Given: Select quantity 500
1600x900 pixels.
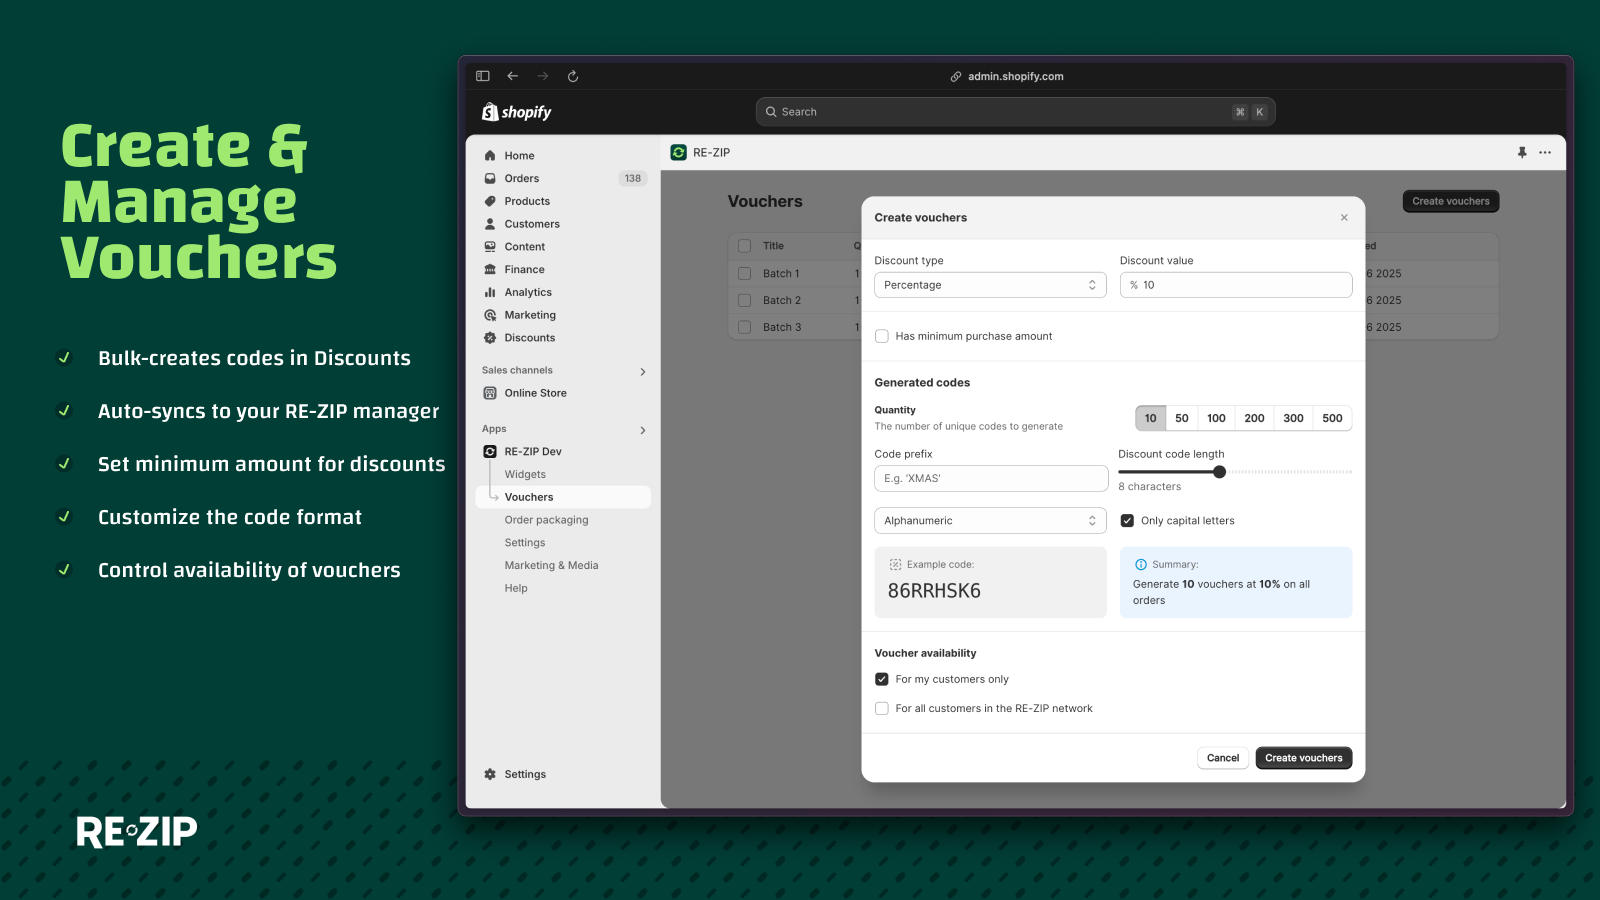Looking at the screenshot, I should (x=1332, y=418).
